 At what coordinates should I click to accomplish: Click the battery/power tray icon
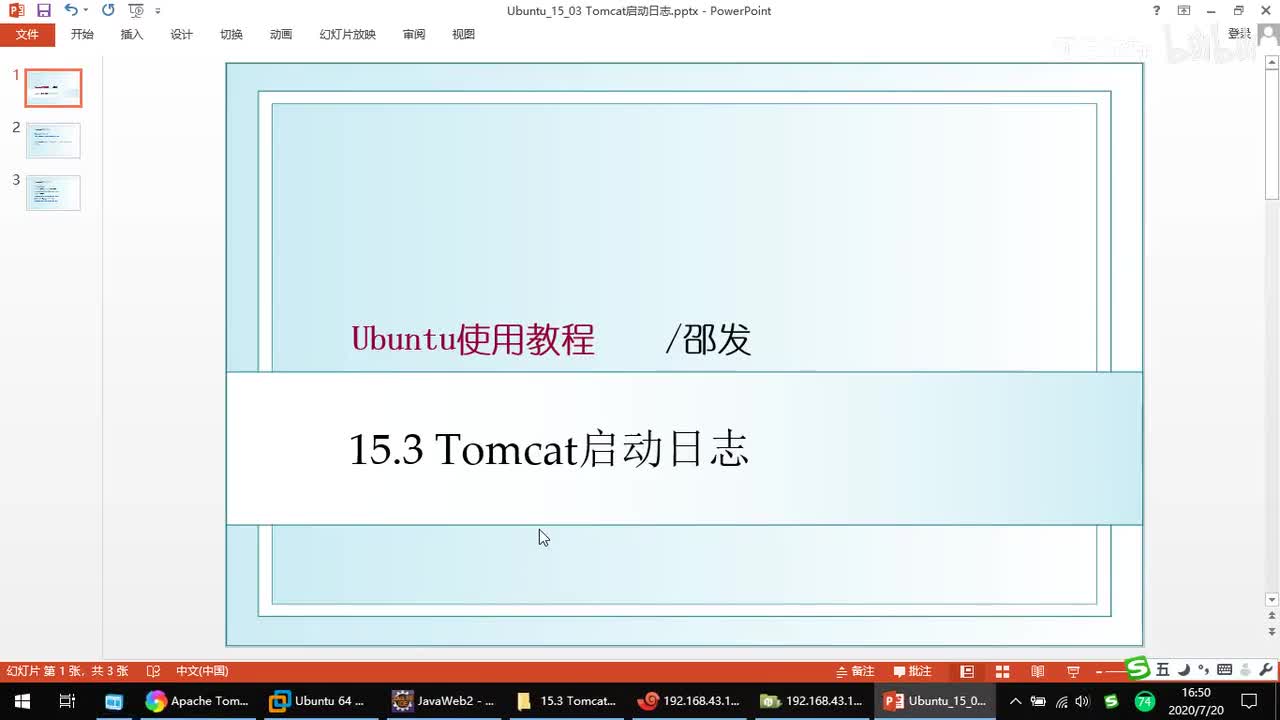coord(1038,701)
